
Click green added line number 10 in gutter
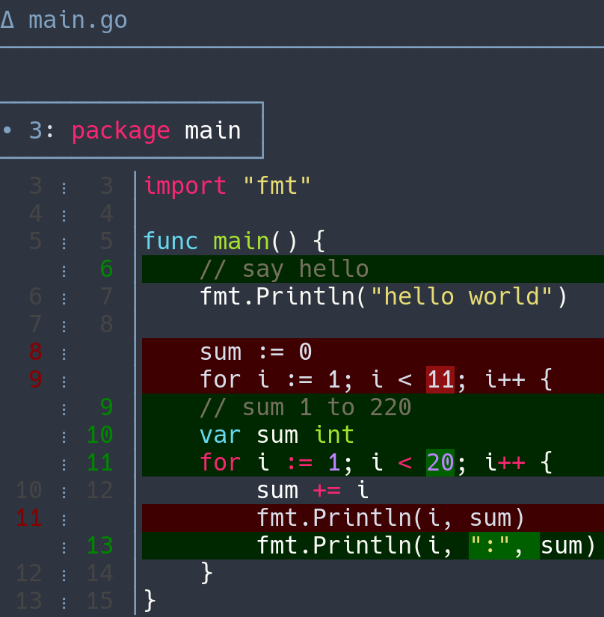coord(100,435)
